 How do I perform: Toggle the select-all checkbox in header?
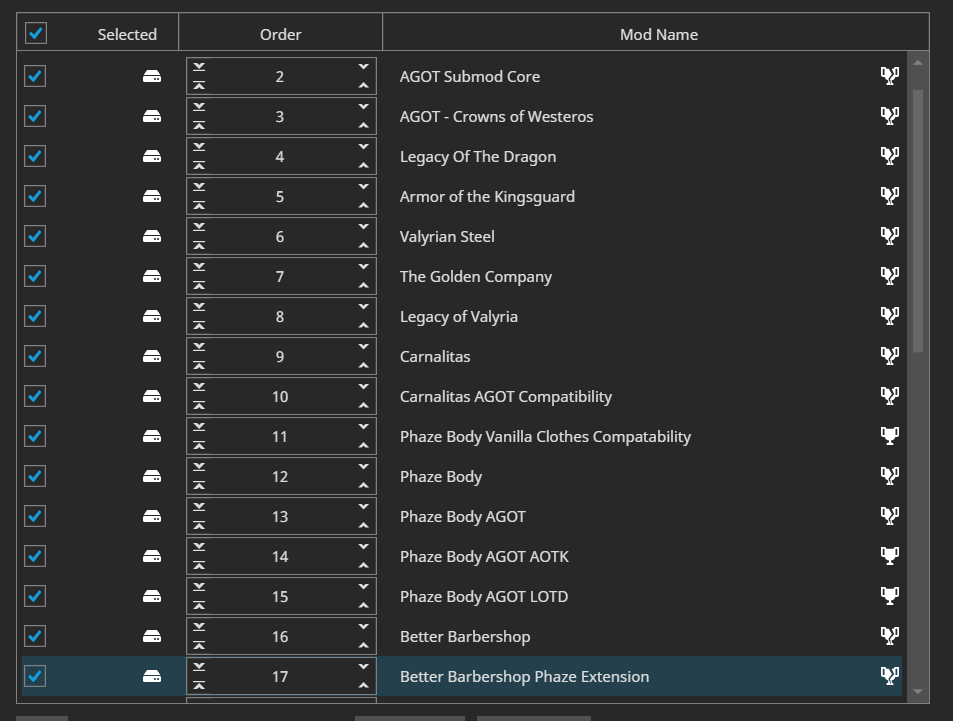[36, 33]
